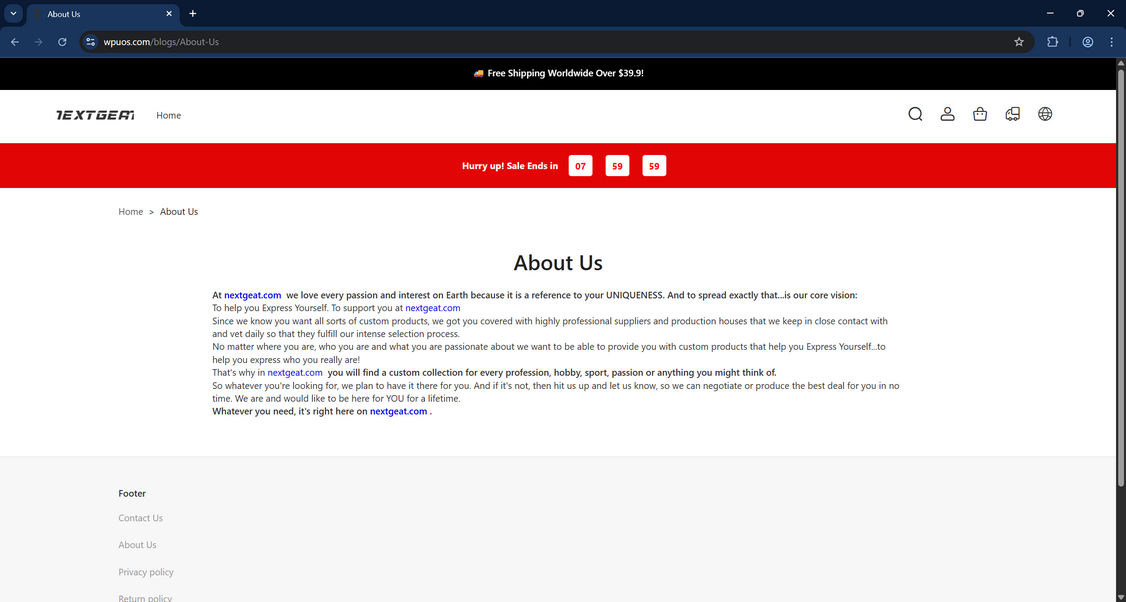Open a new browser tab
This screenshot has height=602, width=1126.
click(192, 14)
